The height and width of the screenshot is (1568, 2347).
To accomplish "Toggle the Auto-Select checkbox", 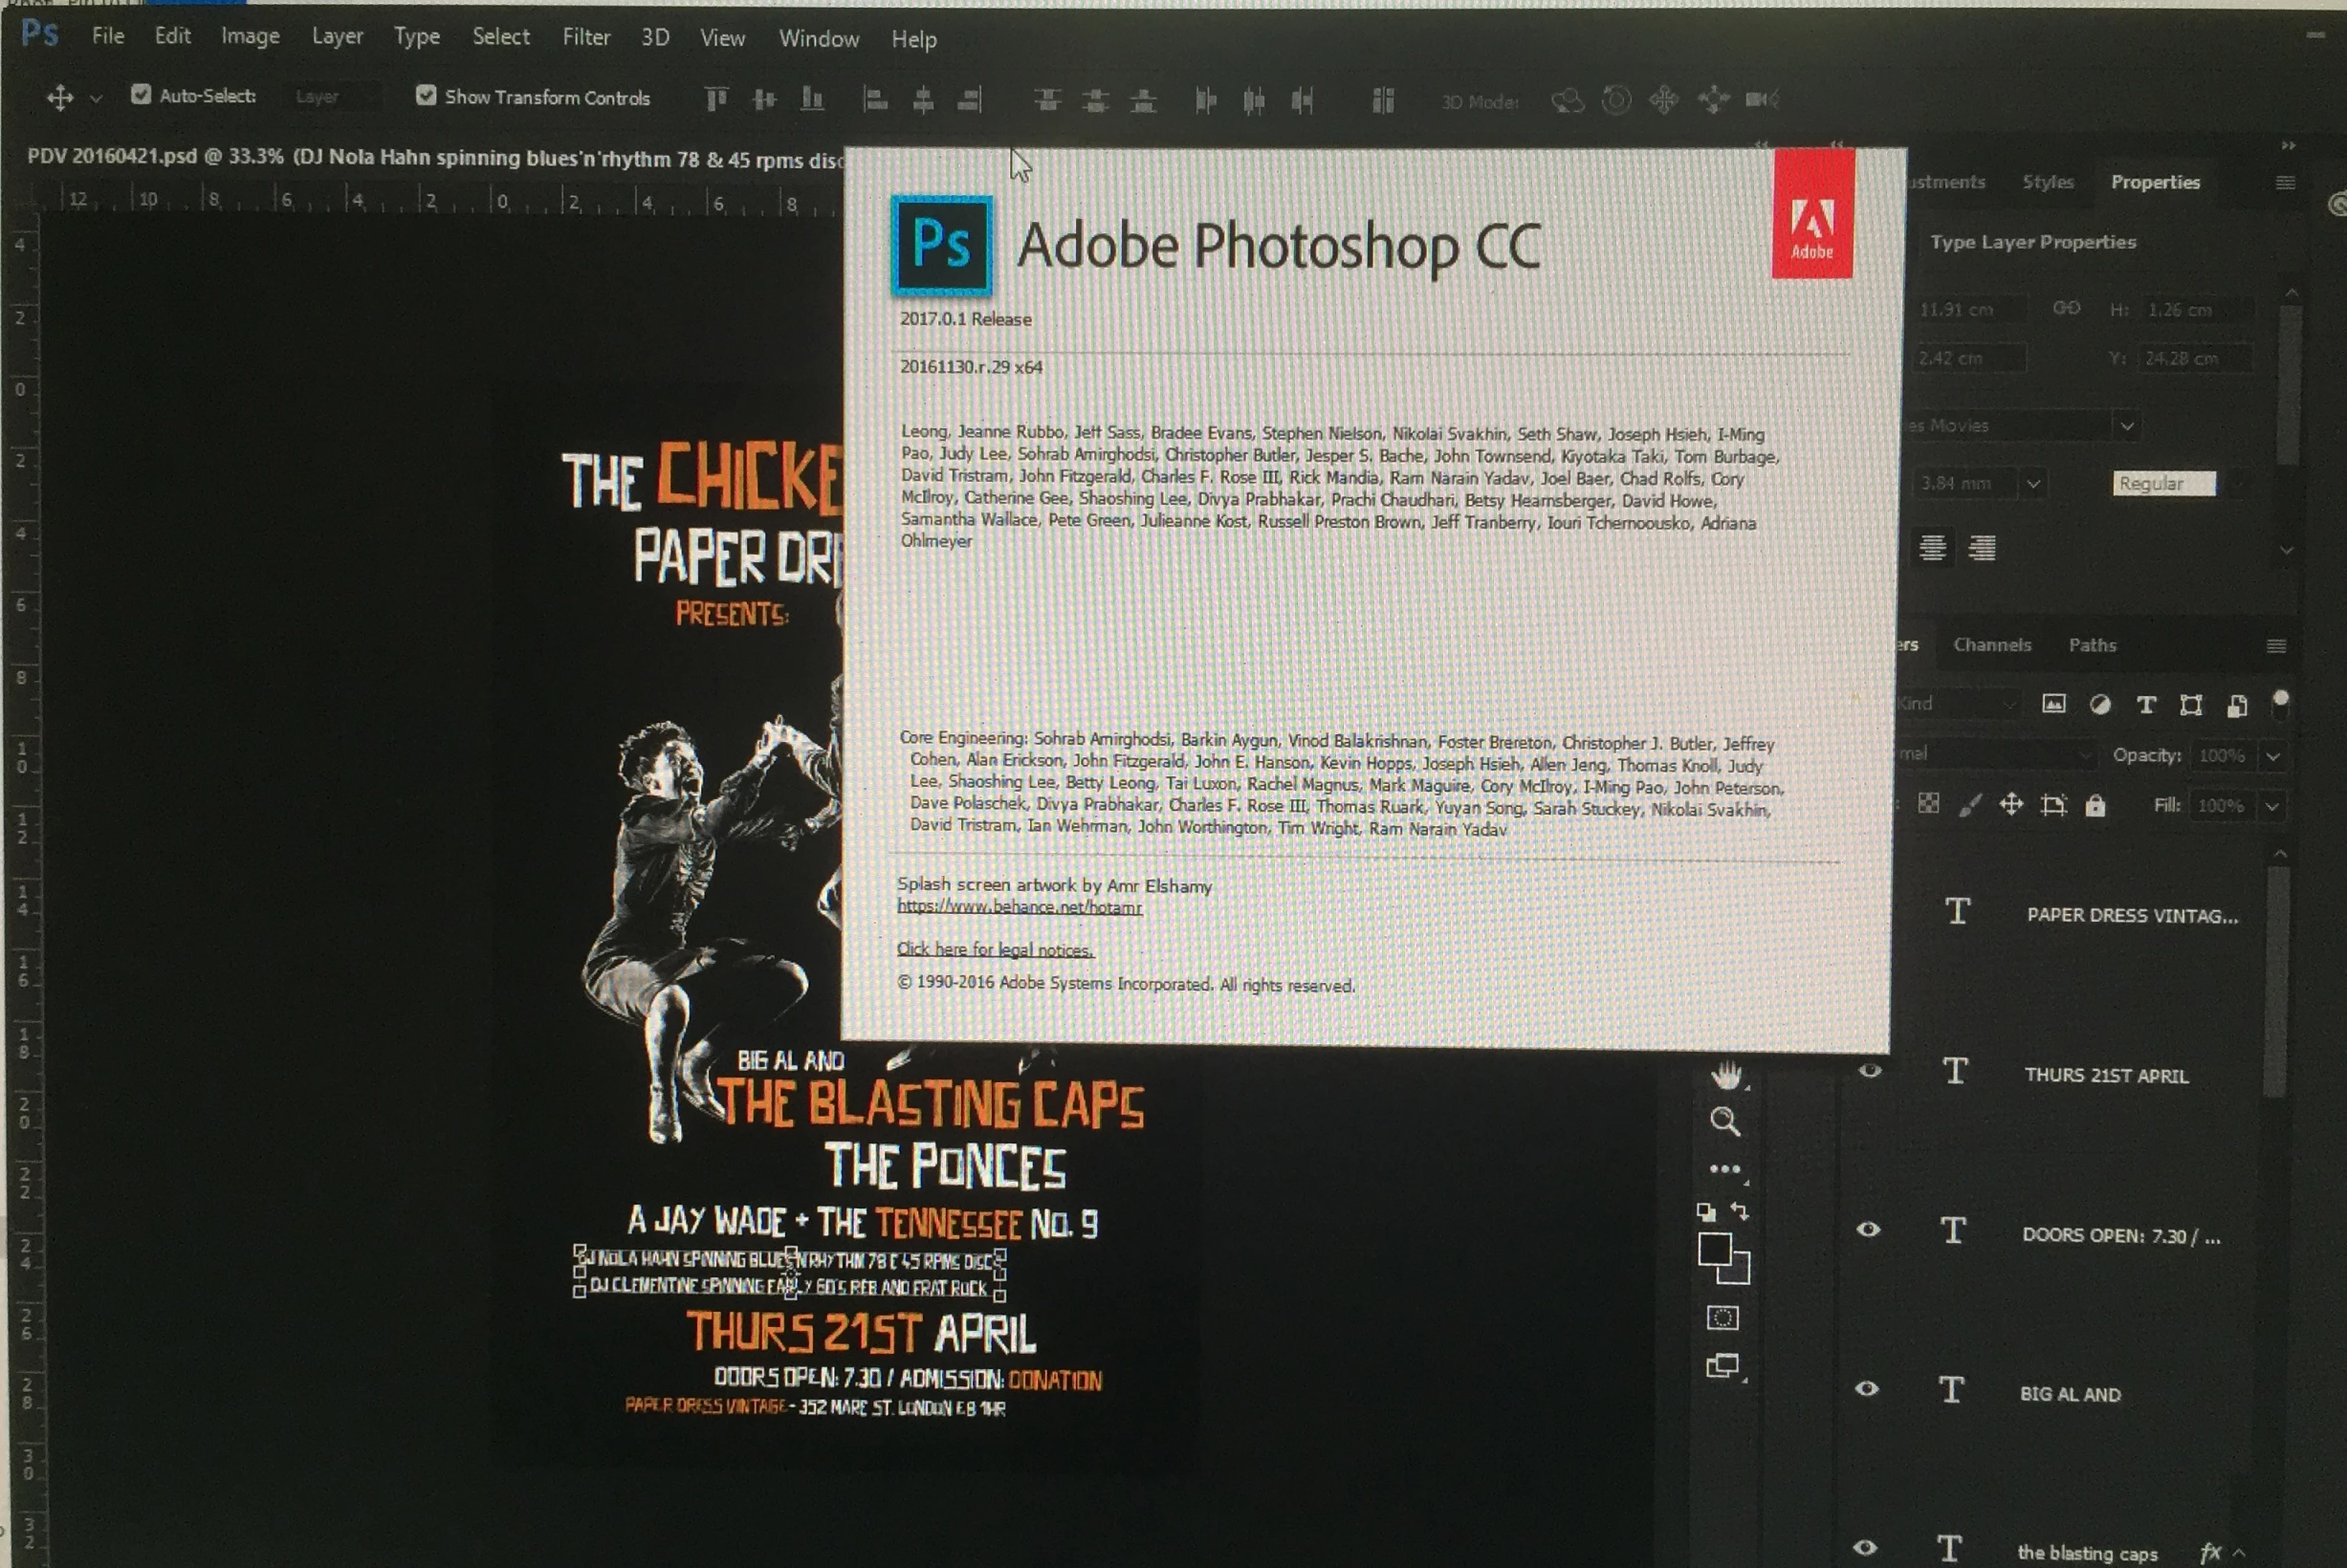I will tap(141, 95).
